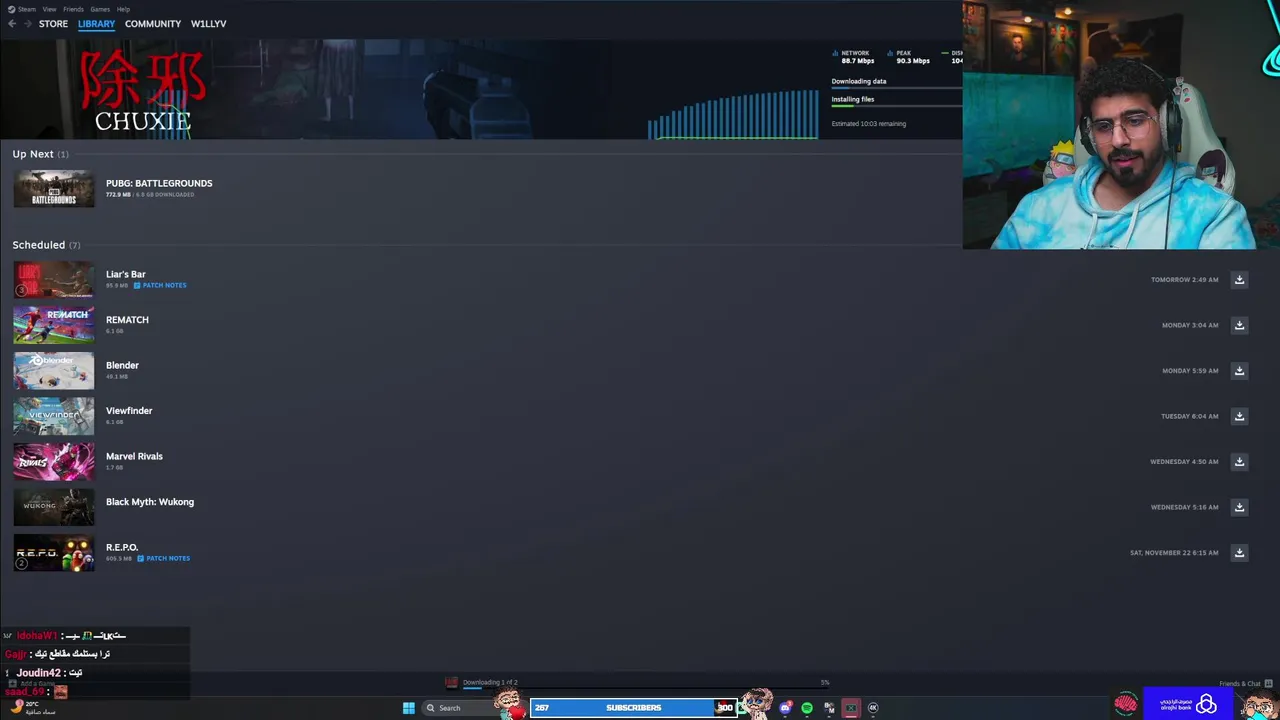Download the REMATCH update now

tap(1239, 325)
